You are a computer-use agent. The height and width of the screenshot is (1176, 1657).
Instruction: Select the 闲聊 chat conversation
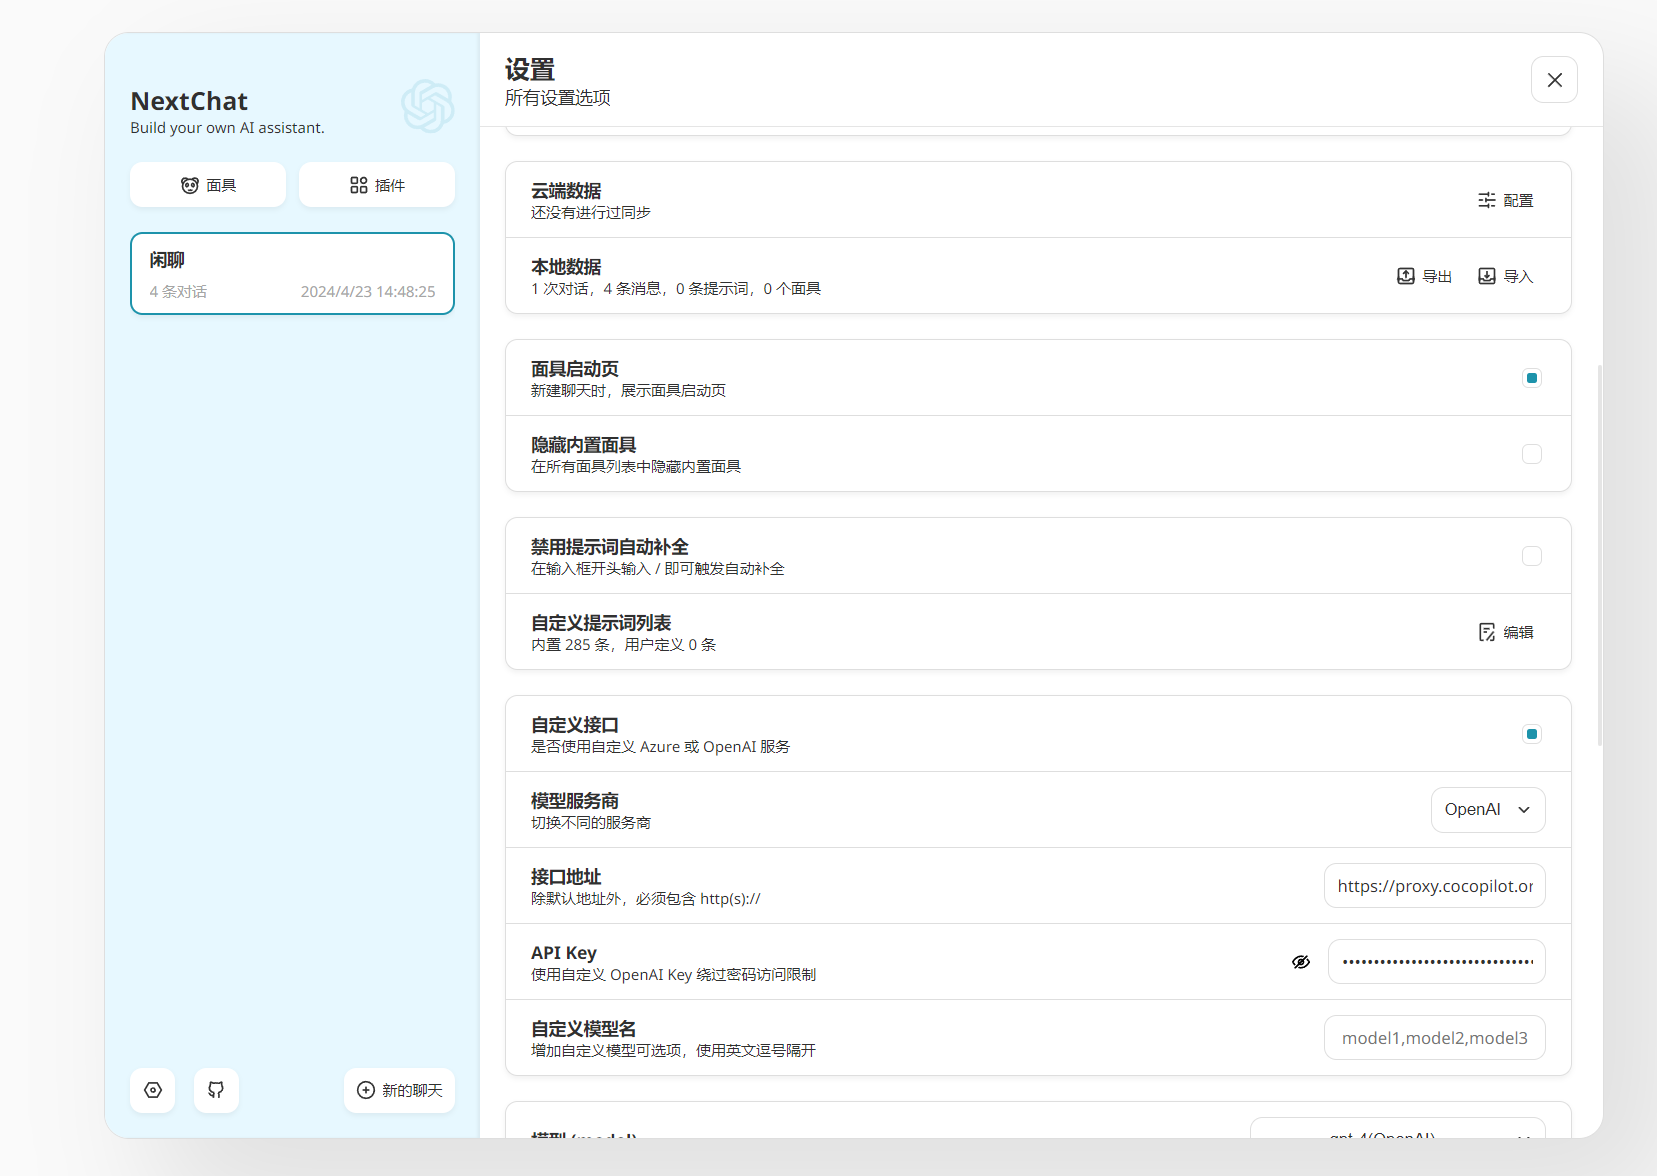(x=292, y=274)
